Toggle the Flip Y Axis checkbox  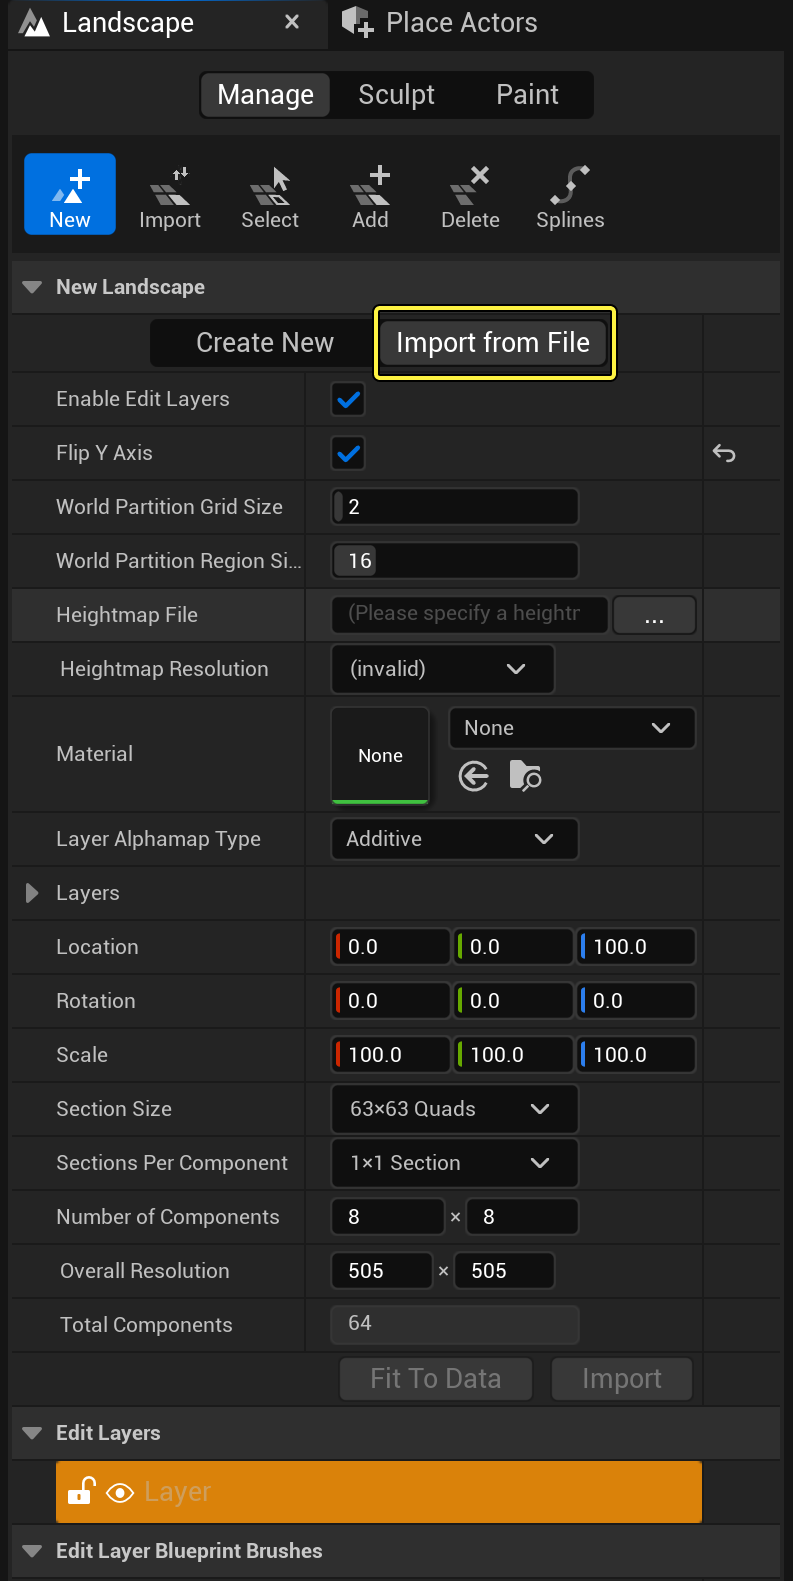349,454
